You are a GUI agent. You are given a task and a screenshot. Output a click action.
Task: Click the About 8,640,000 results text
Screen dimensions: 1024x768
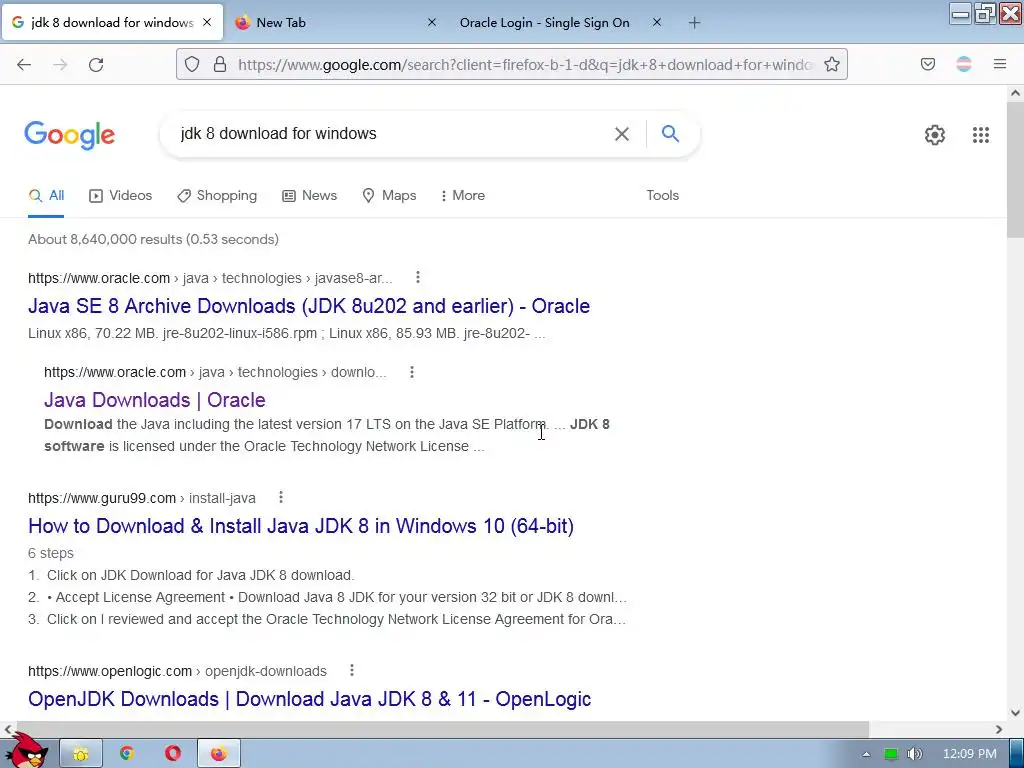[x=153, y=239]
